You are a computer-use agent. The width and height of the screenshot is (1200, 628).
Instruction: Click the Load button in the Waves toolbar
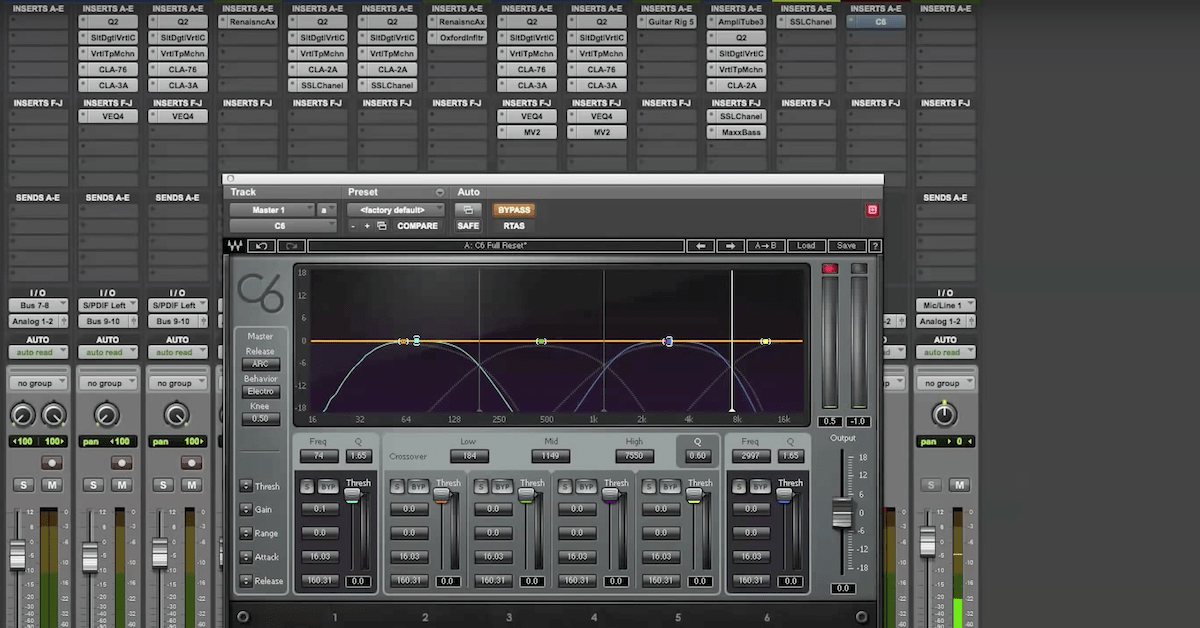[x=806, y=245]
